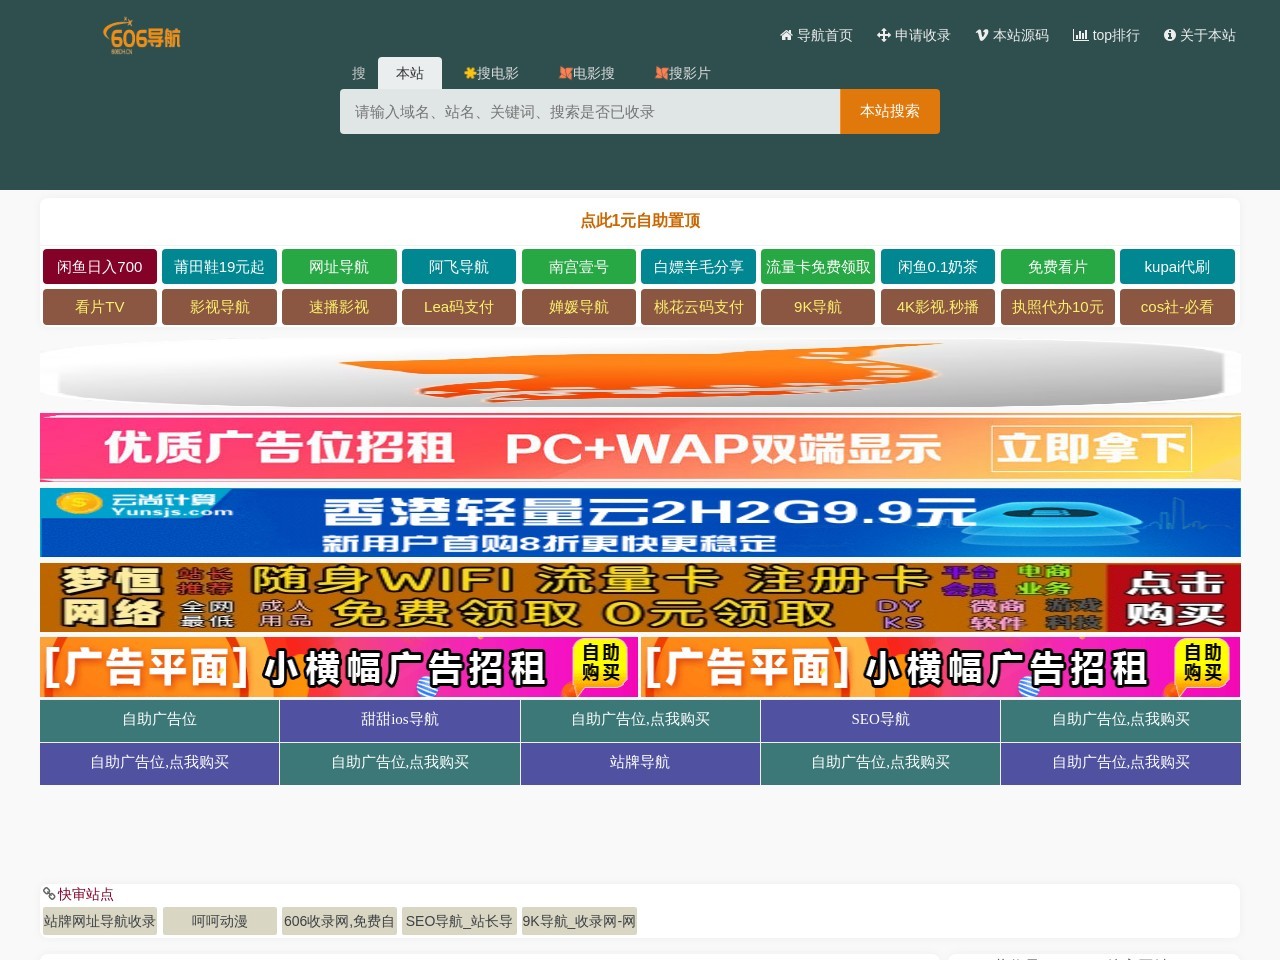Open the 点此1元自助置顶 link
The height and width of the screenshot is (960, 1280).
click(640, 220)
